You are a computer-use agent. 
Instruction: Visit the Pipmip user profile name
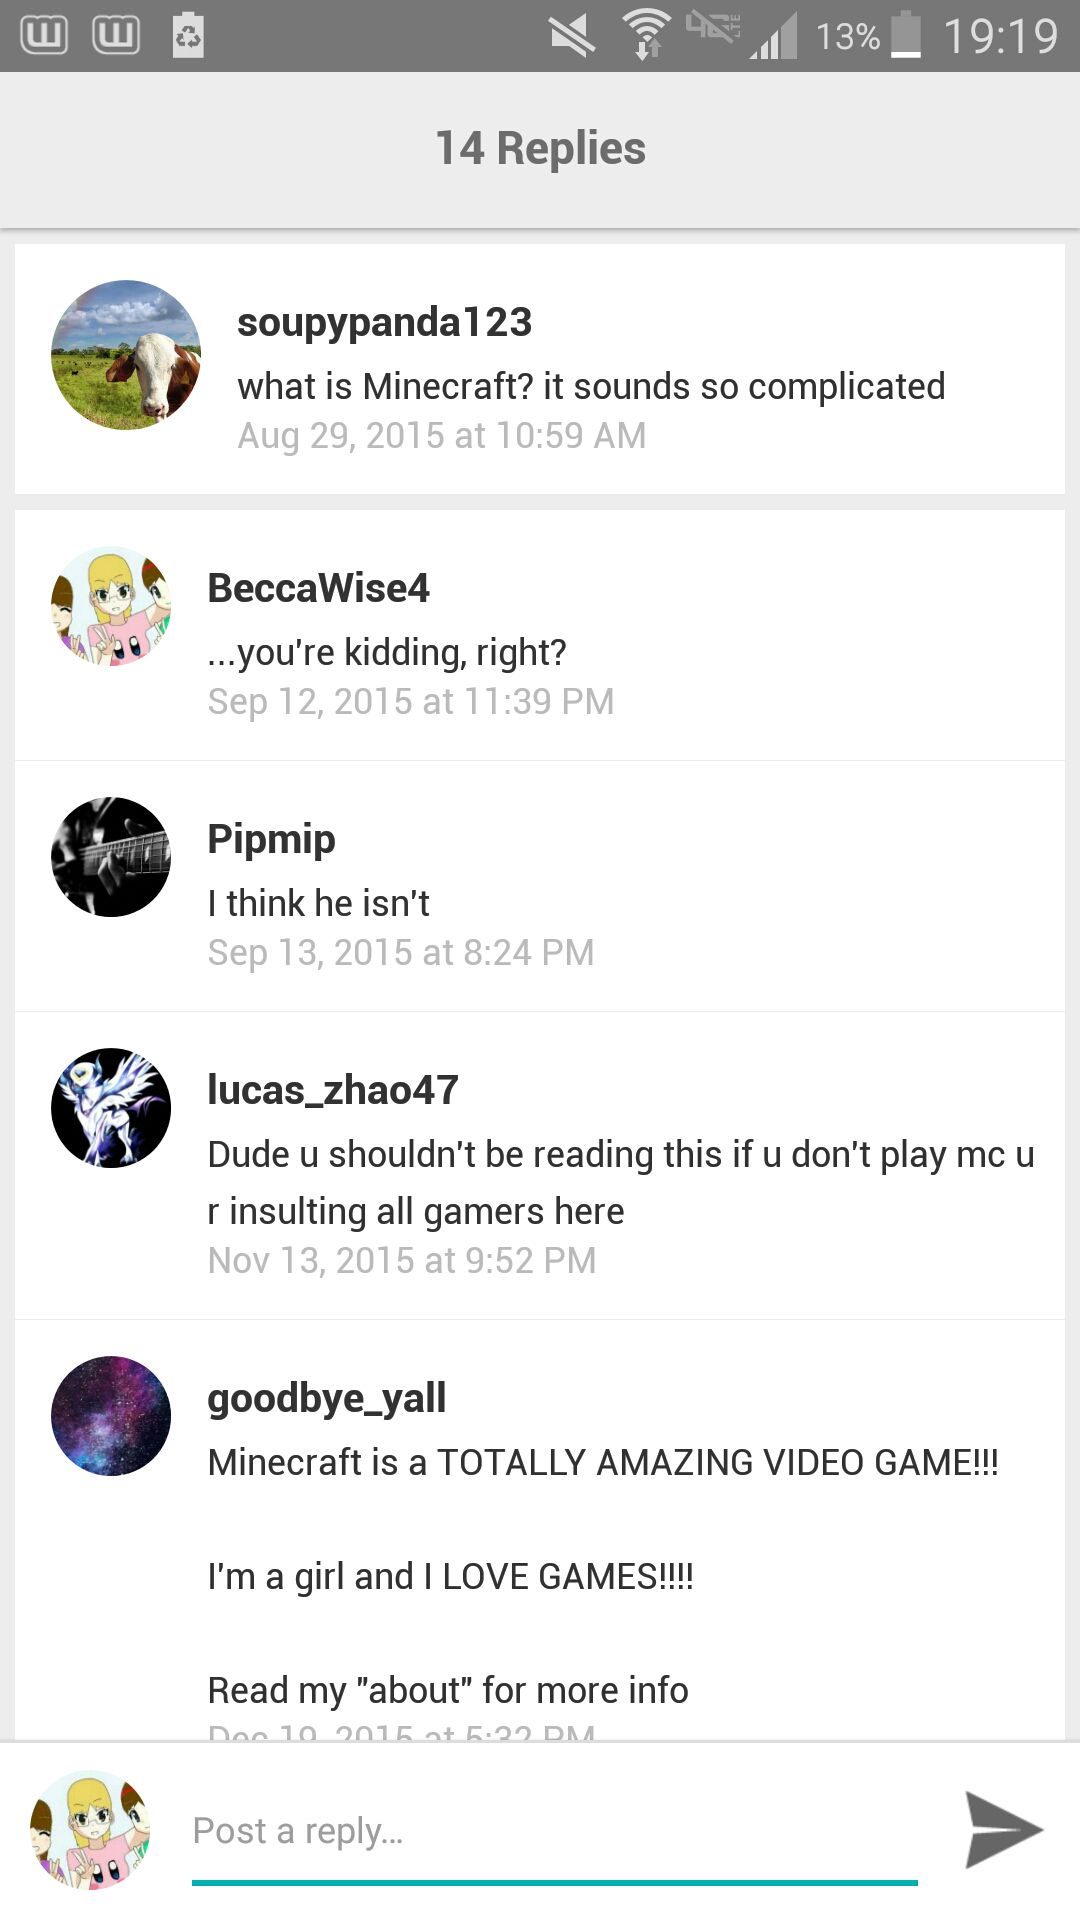(271, 840)
